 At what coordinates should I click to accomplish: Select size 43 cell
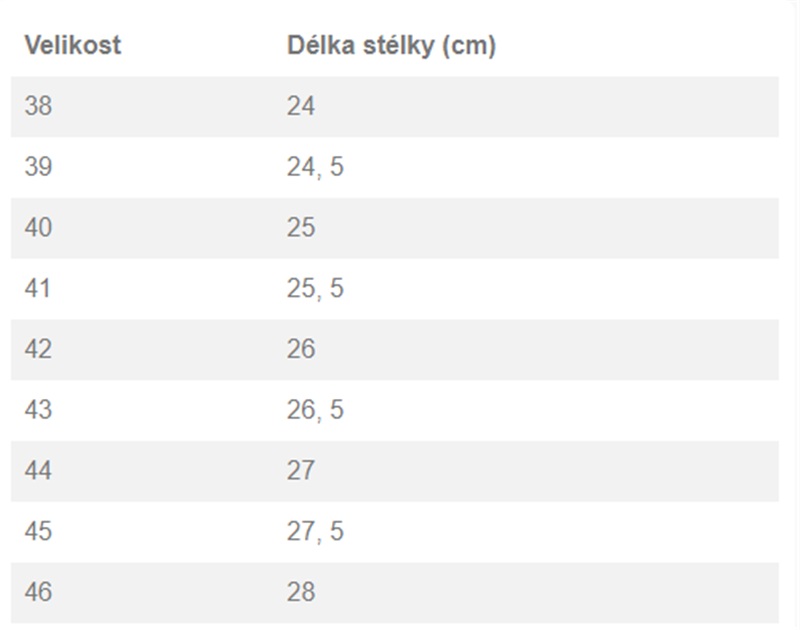pyautogui.click(x=38, y=410)
